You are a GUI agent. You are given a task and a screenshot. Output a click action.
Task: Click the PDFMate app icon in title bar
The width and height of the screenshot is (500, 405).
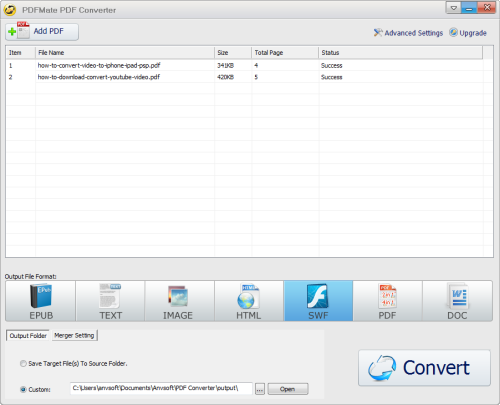click(x=10, y=10)
